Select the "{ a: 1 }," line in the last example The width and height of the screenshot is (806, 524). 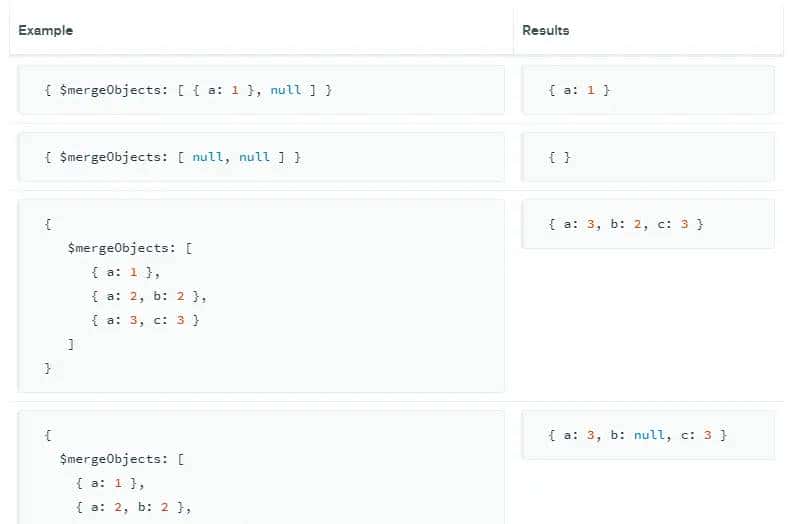(x=110, y=483)
